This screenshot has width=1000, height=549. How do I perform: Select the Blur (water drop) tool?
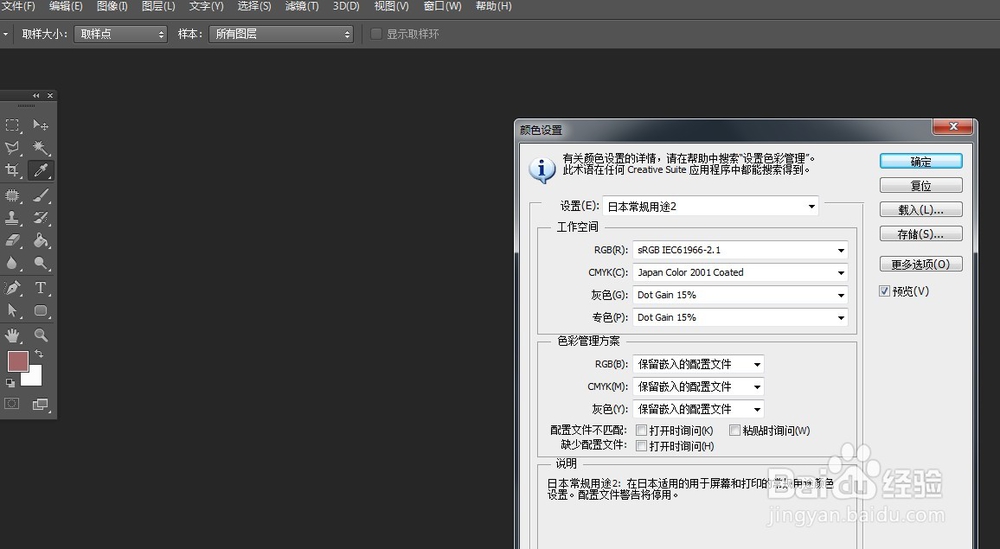(12, 263)
